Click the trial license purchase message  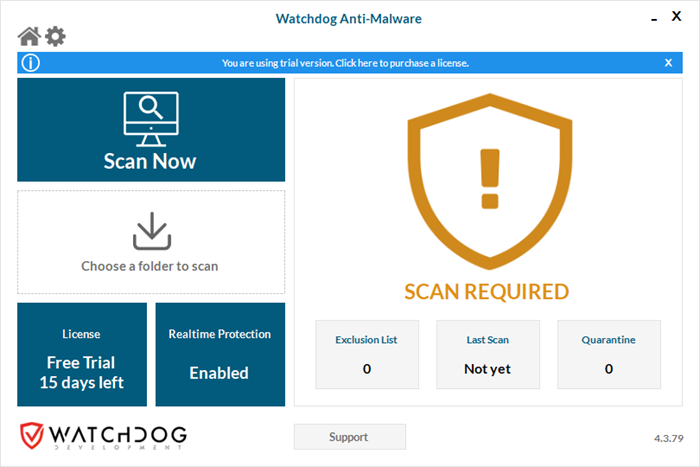346,63
